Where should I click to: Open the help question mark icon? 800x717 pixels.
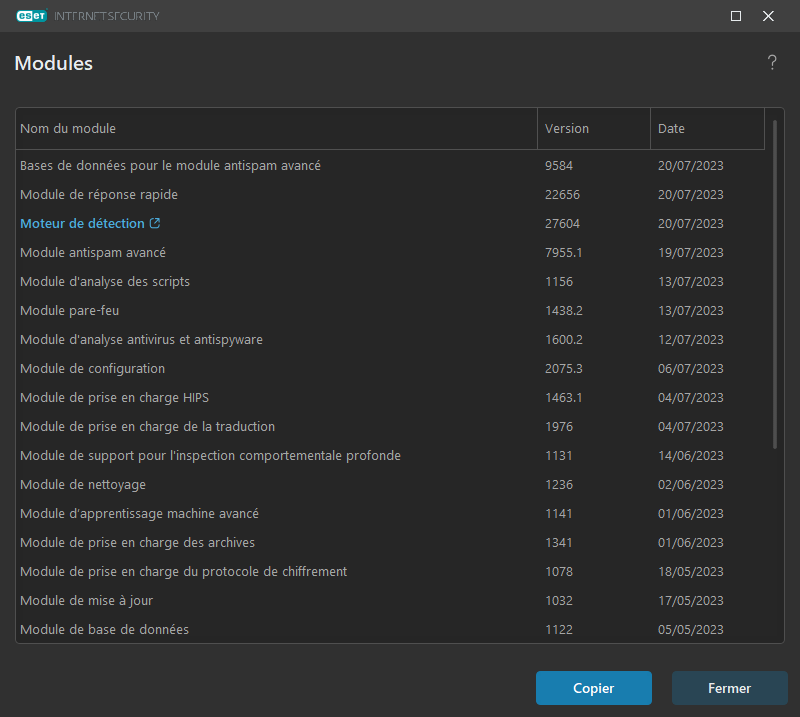[x=772, y=63]
